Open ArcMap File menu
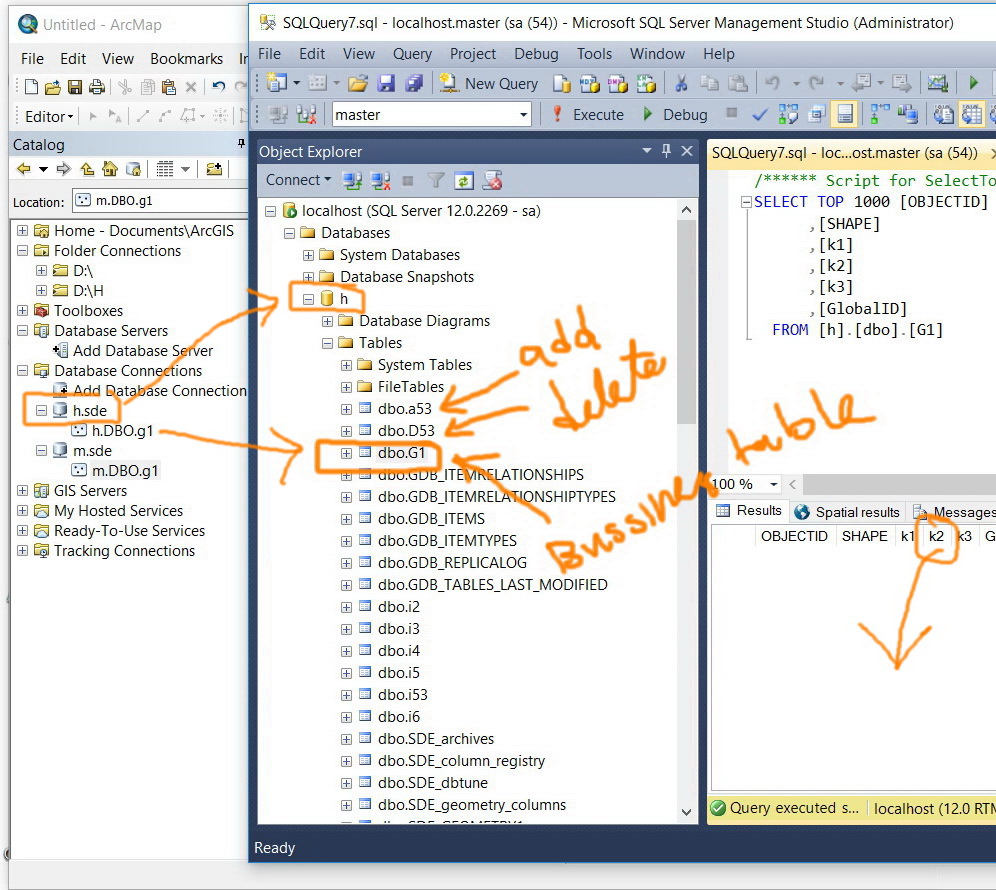 pyautogui.click(x=32, y=59)
